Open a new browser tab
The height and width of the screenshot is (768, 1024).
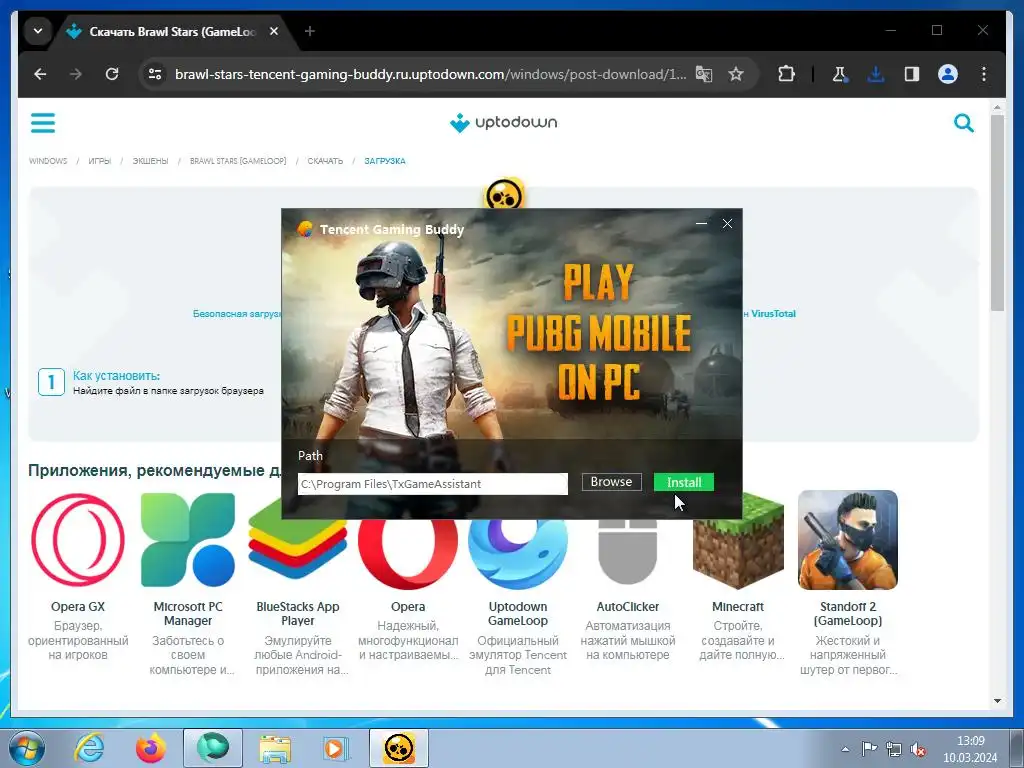tap(310, 31)
